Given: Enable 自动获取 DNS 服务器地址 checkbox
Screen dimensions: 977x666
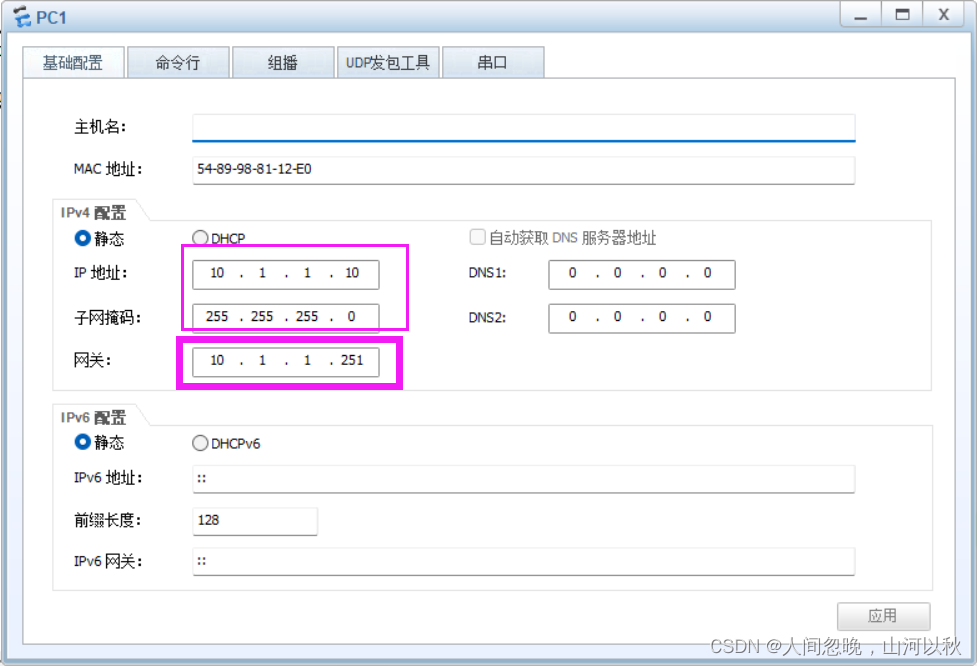Looking at the screenshot, I should 477,237.
